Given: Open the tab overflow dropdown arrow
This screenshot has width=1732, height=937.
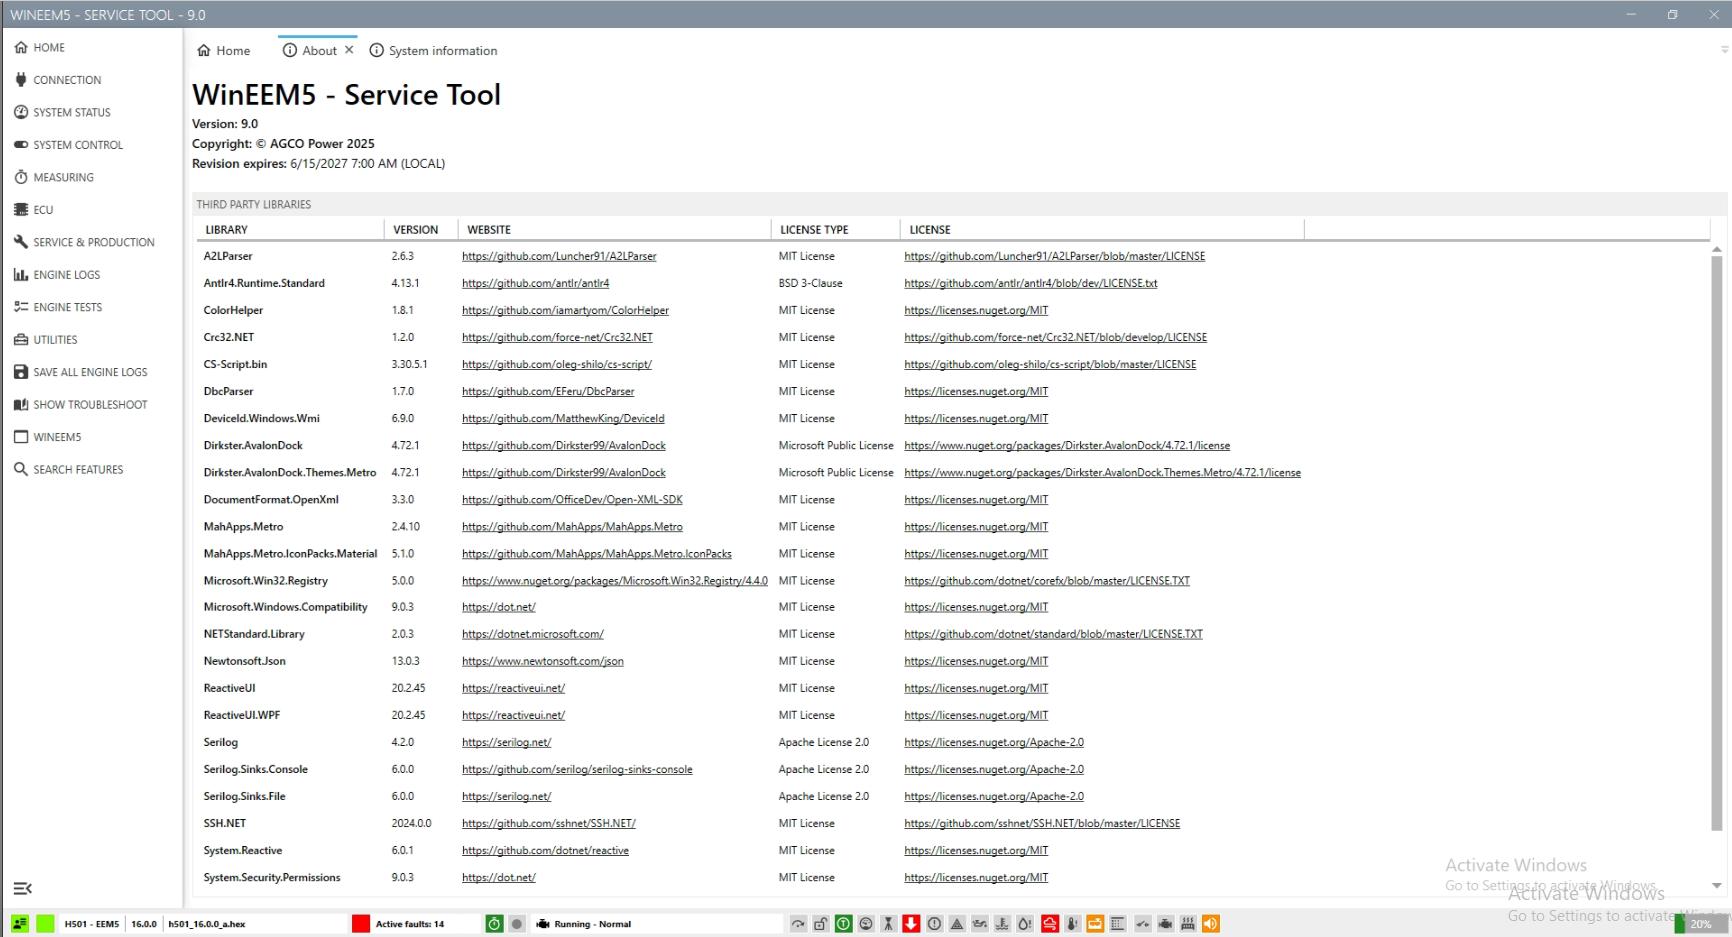Looking at the screenshot, I should pyautogui.click(x=1724, y=50).
